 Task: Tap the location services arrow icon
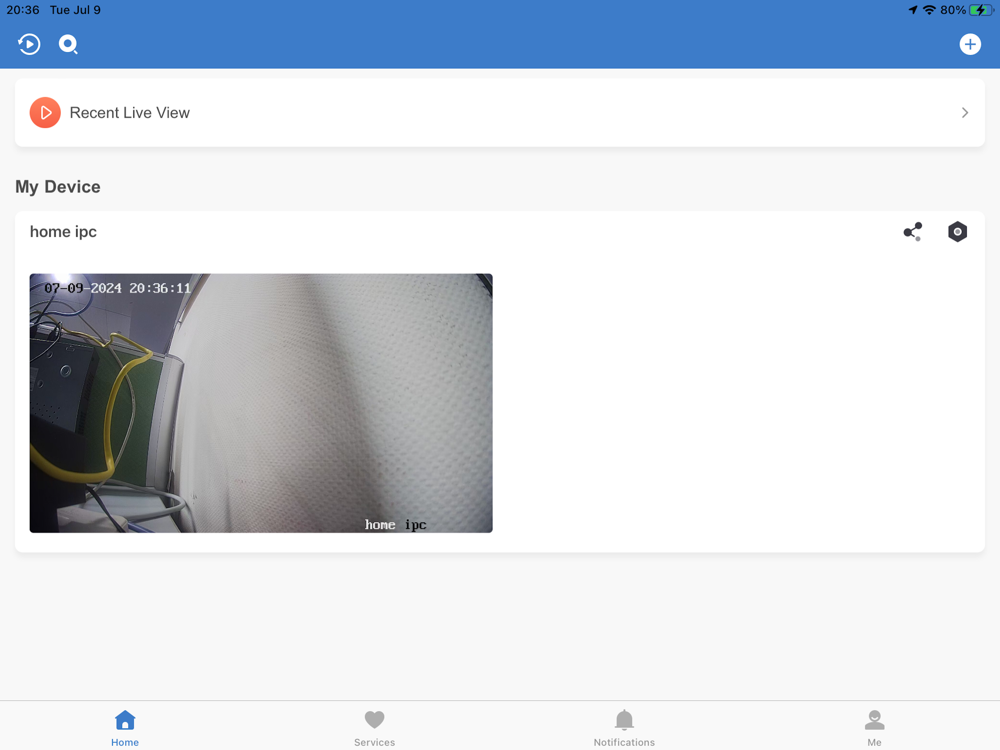913,10
